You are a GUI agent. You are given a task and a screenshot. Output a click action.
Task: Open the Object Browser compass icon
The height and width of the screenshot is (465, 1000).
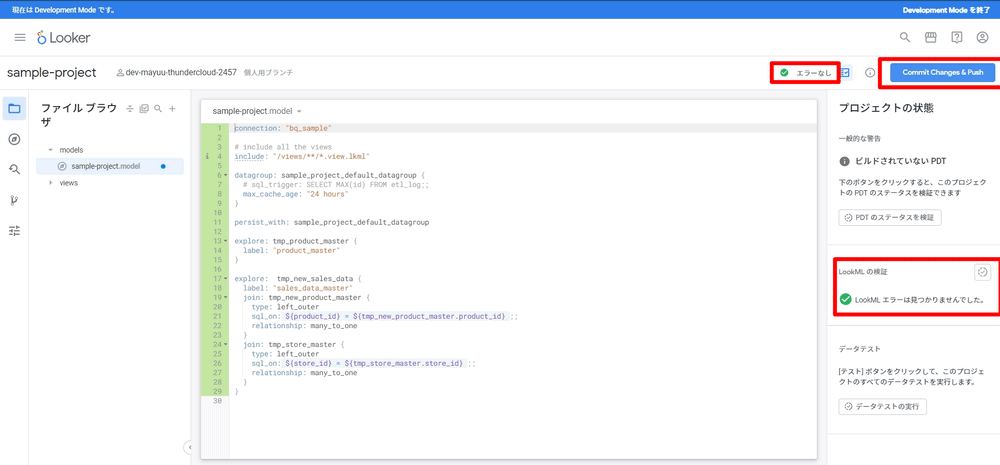click(14, 139)
